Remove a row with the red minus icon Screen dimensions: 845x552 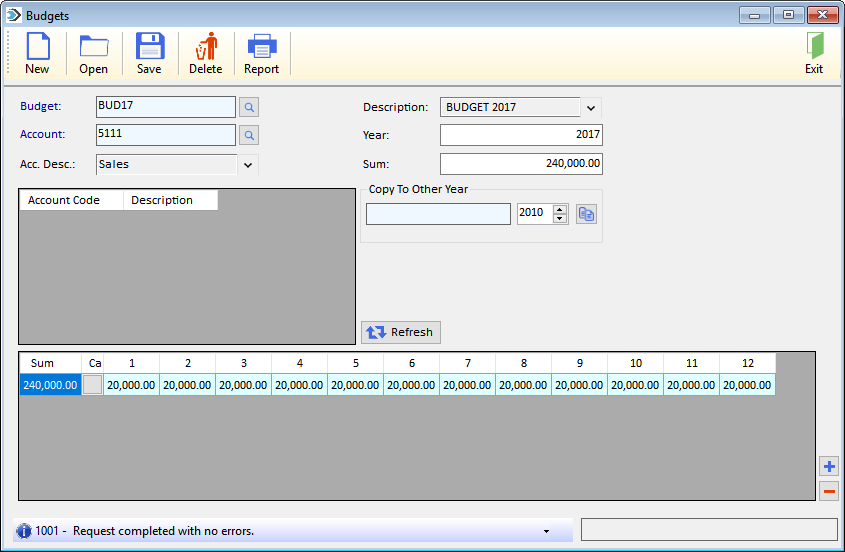tap(829, 491)
